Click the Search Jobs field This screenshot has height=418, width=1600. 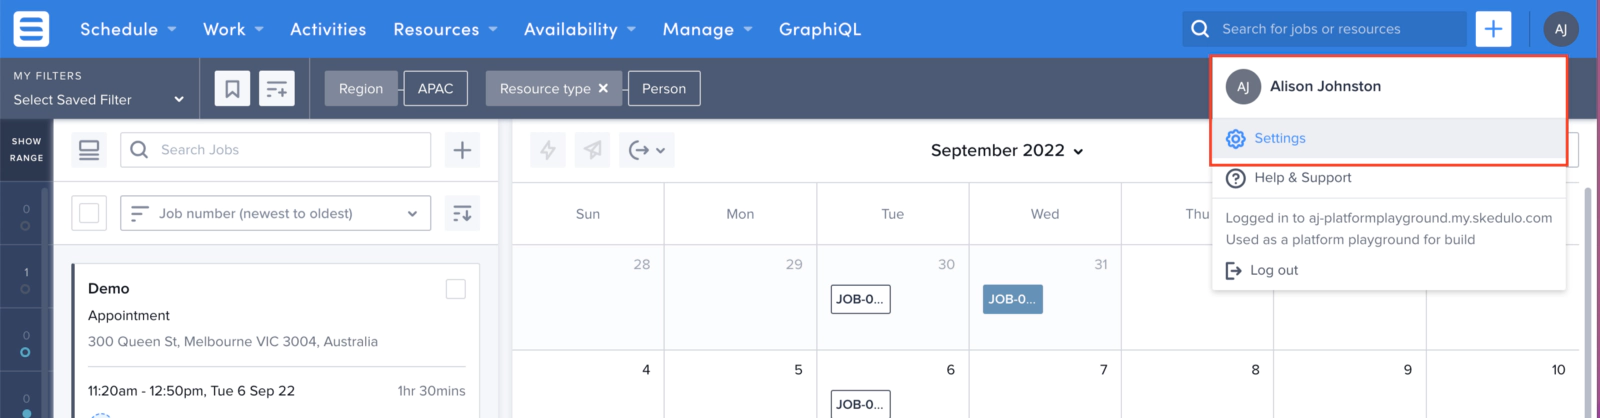click(276, 150)
